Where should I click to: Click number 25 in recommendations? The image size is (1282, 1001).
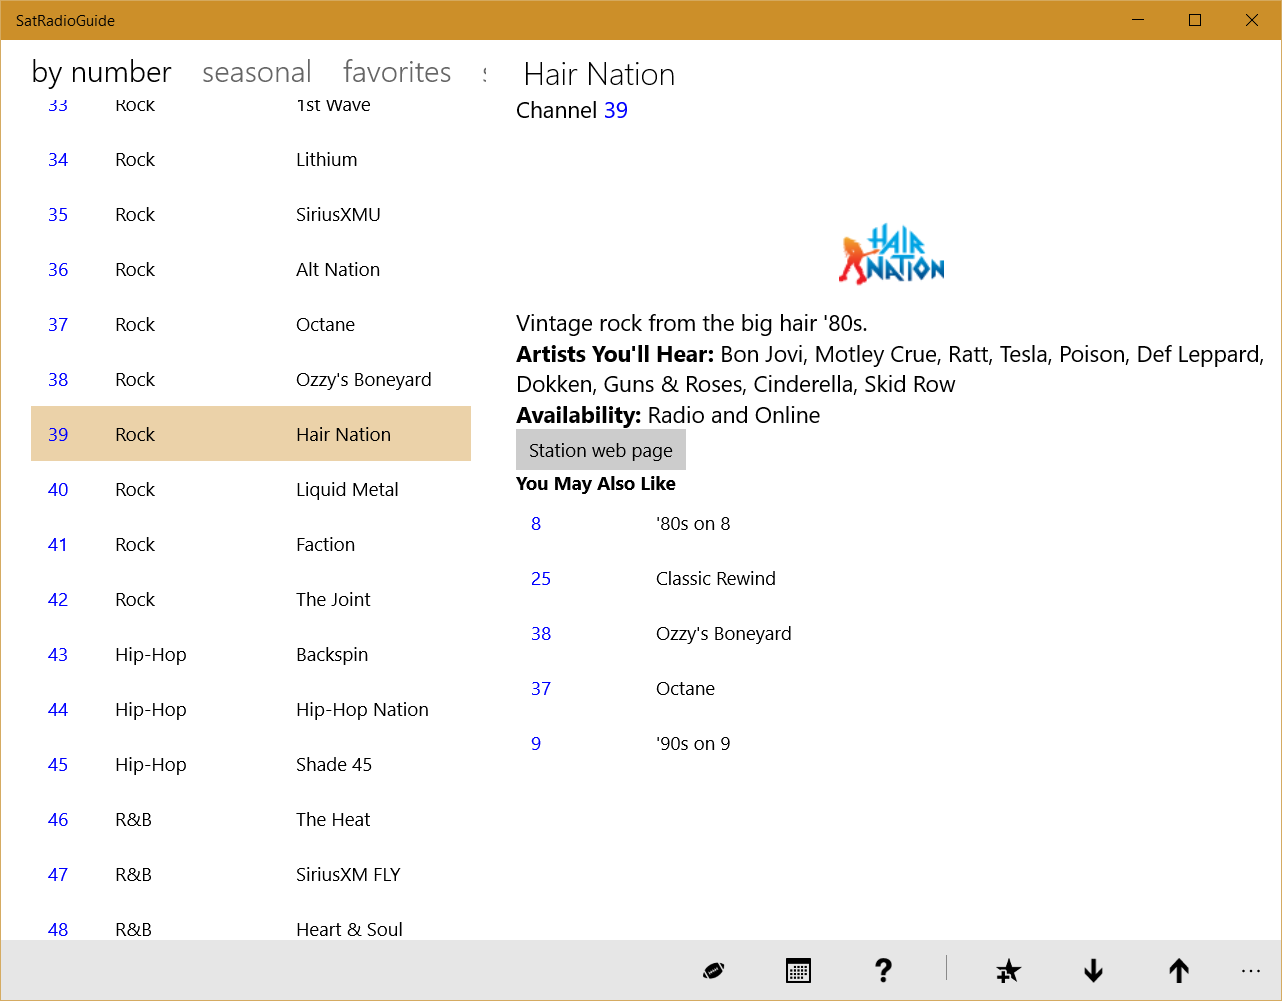coord(541,578)
